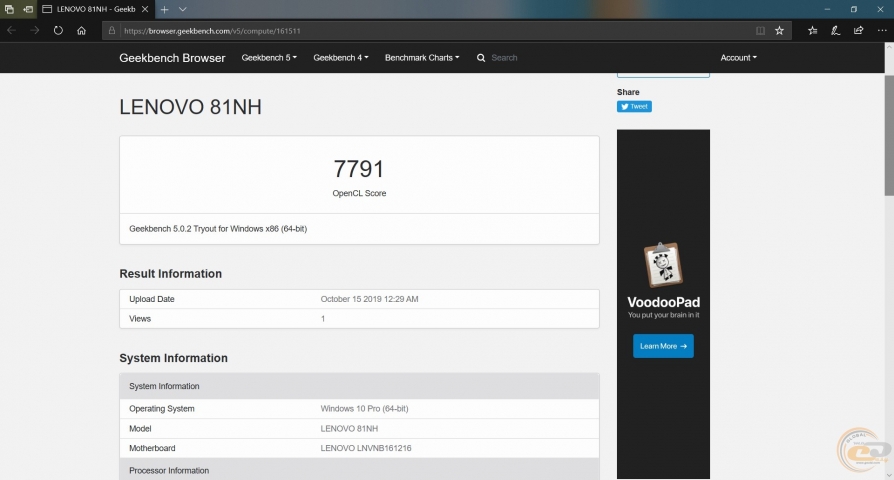Click the address bar URL

click(x=212, y=31)
